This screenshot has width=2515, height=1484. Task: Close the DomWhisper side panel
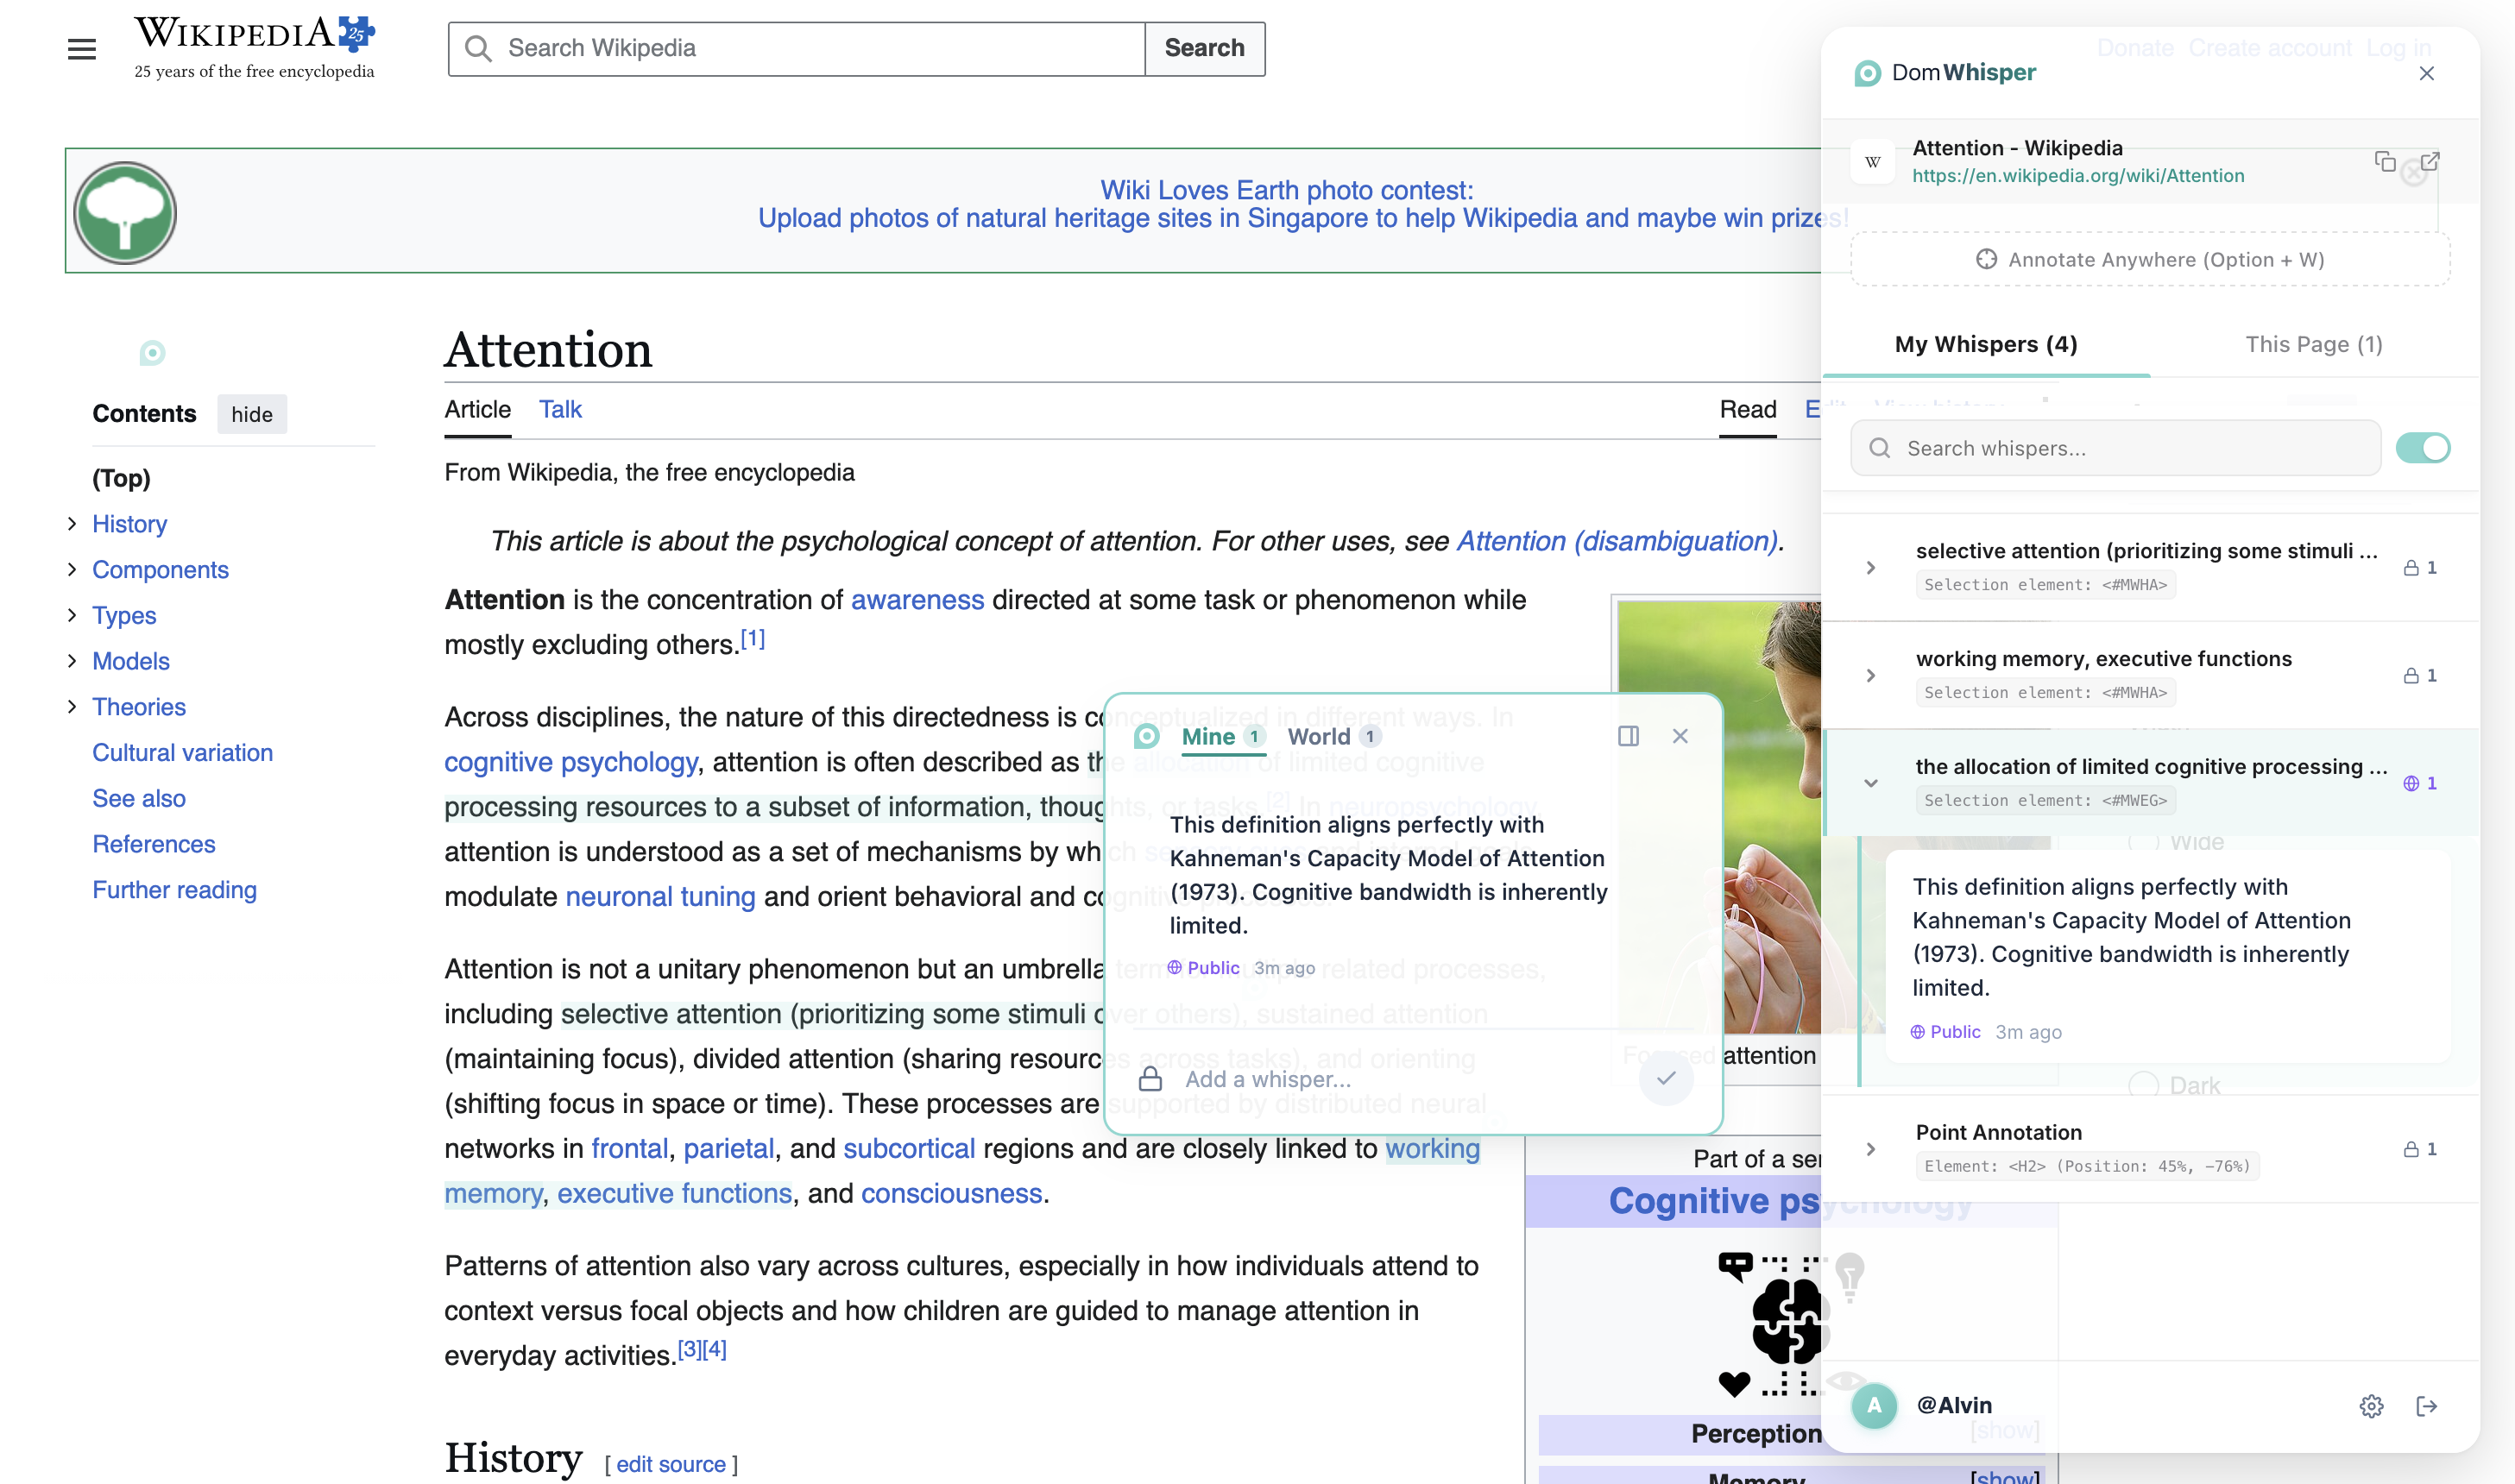pos(2426,73)
